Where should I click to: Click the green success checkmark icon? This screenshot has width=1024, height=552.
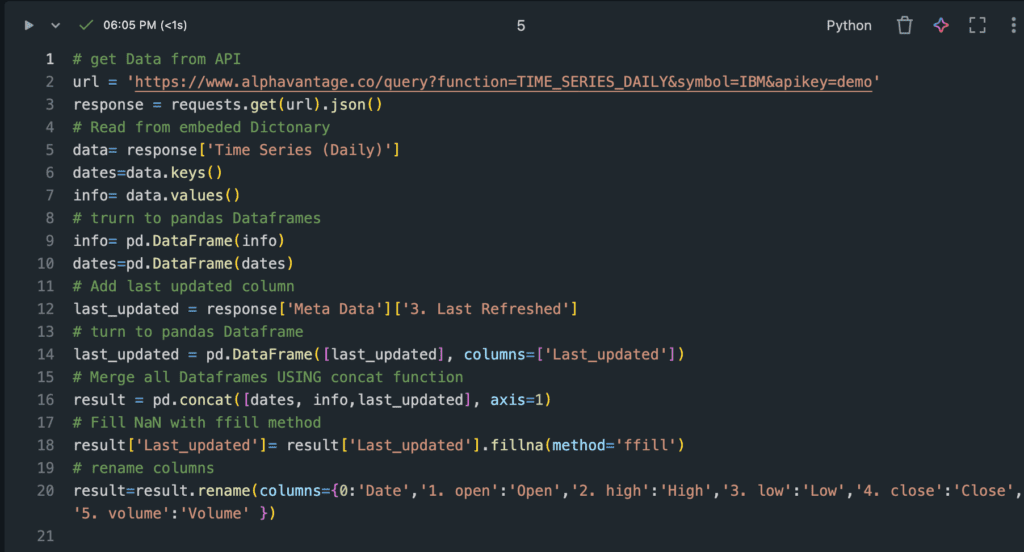click(86, 25)
